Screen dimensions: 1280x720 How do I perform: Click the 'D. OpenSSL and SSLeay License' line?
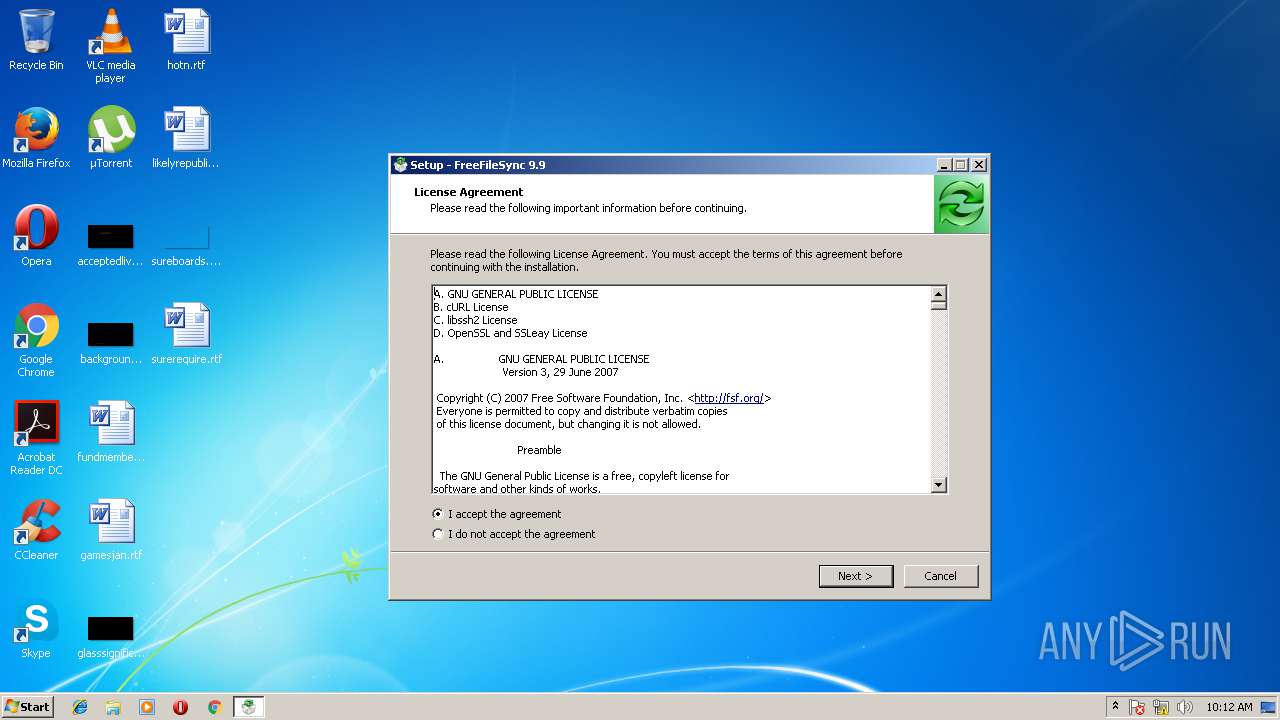tap(511, 333)
